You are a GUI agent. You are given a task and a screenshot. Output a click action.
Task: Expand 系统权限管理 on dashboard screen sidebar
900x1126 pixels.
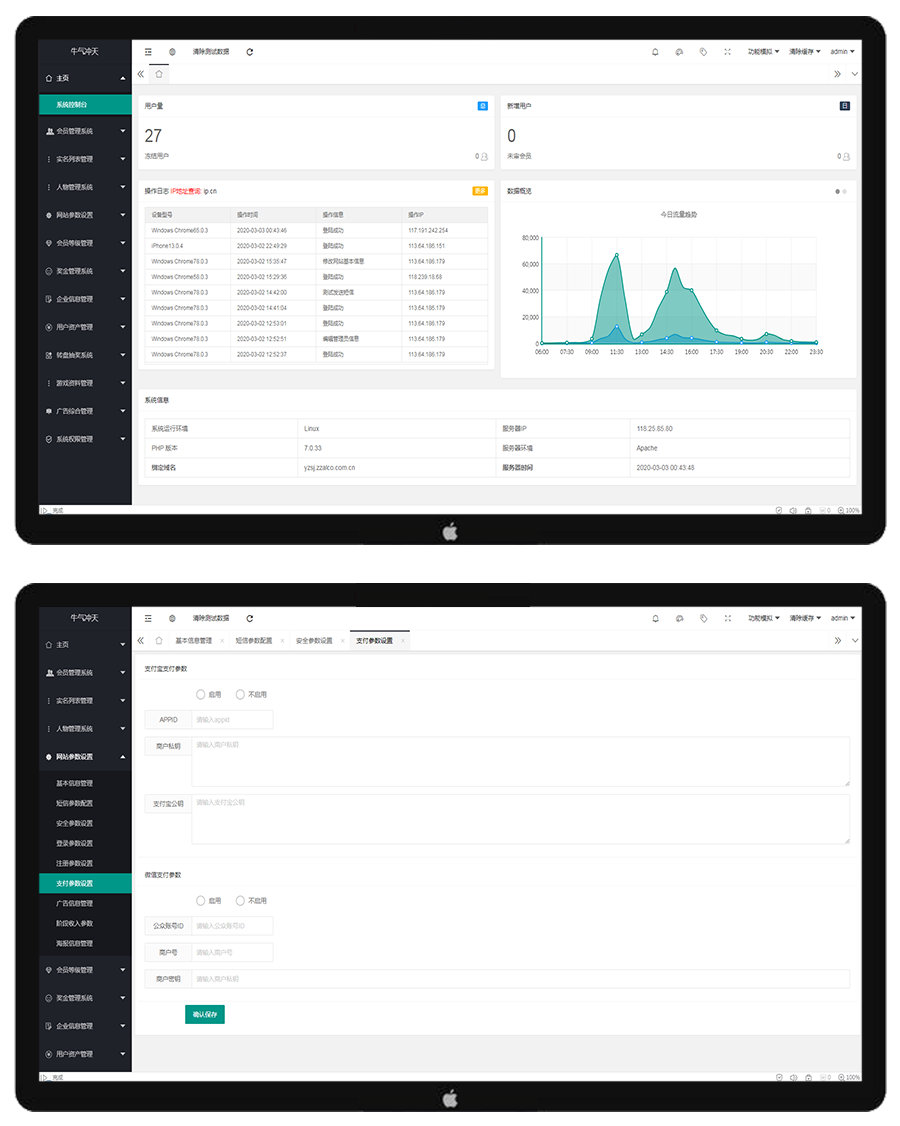pos(85,439)
